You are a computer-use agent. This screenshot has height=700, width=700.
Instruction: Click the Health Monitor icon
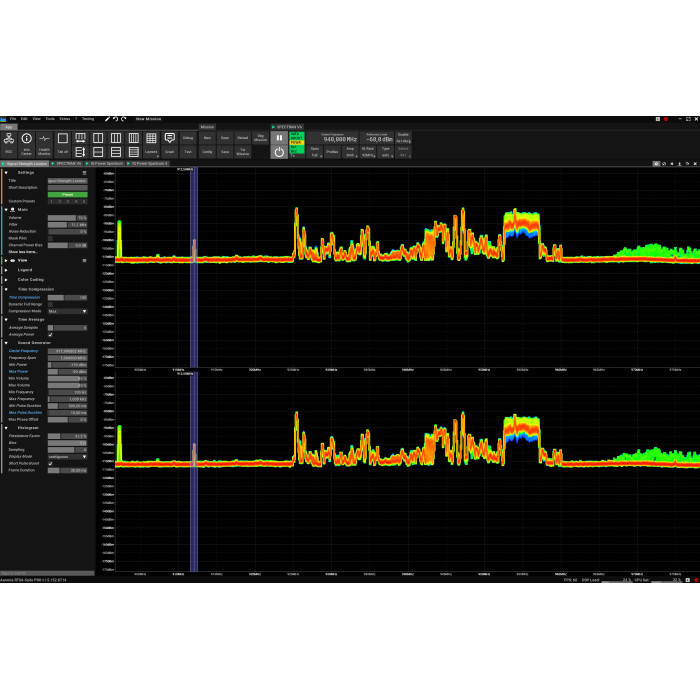point(44,138)
